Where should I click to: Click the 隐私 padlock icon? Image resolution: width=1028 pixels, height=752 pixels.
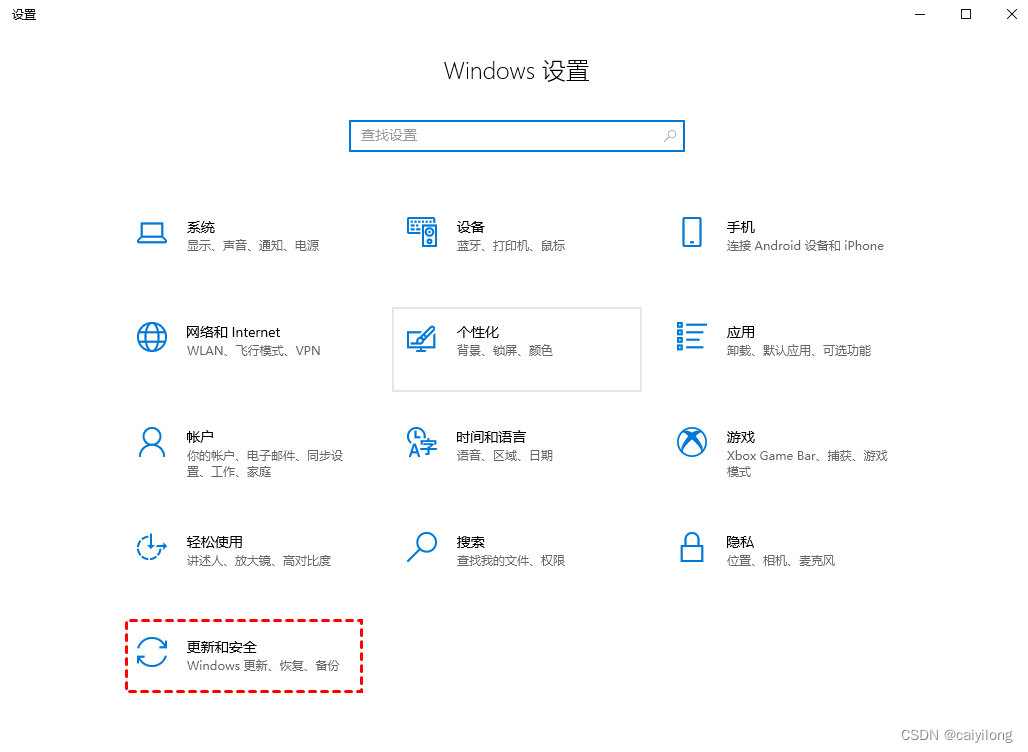pyautogui.click(x=692, y=547)
